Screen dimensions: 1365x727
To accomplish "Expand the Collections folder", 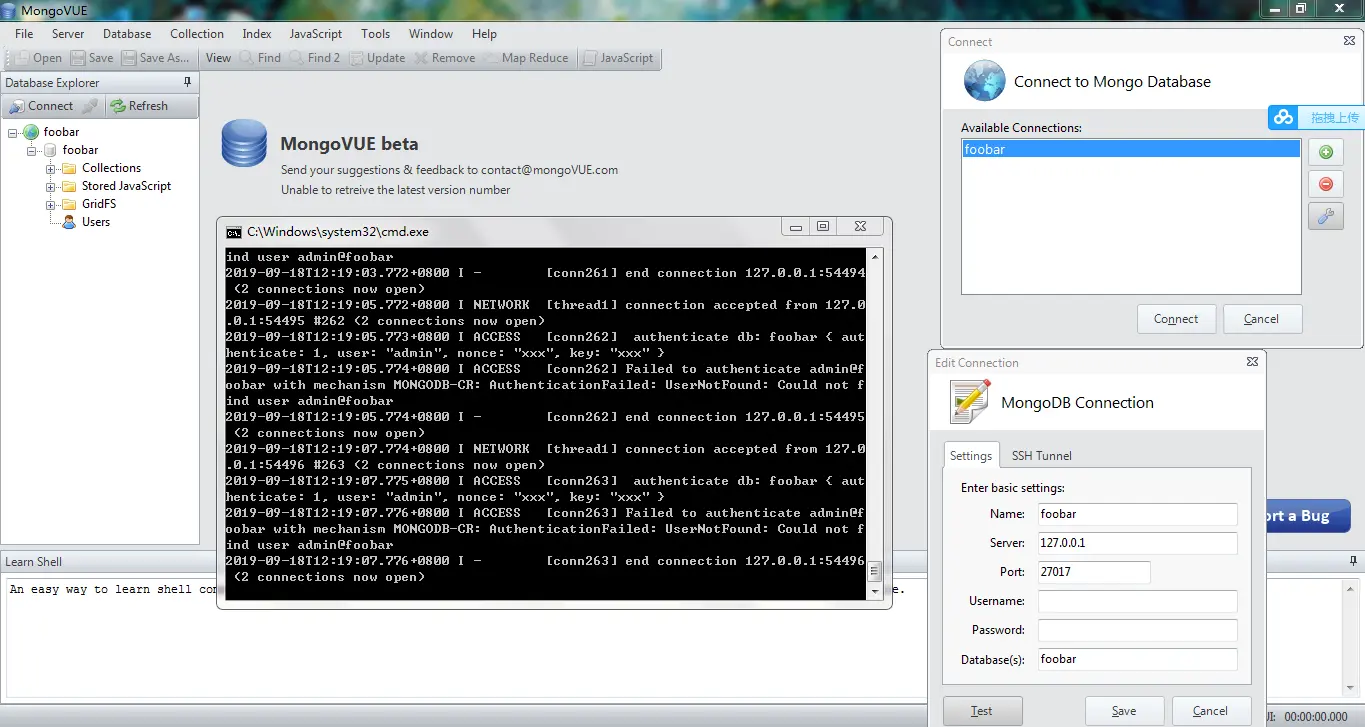I will pos(51,168).
